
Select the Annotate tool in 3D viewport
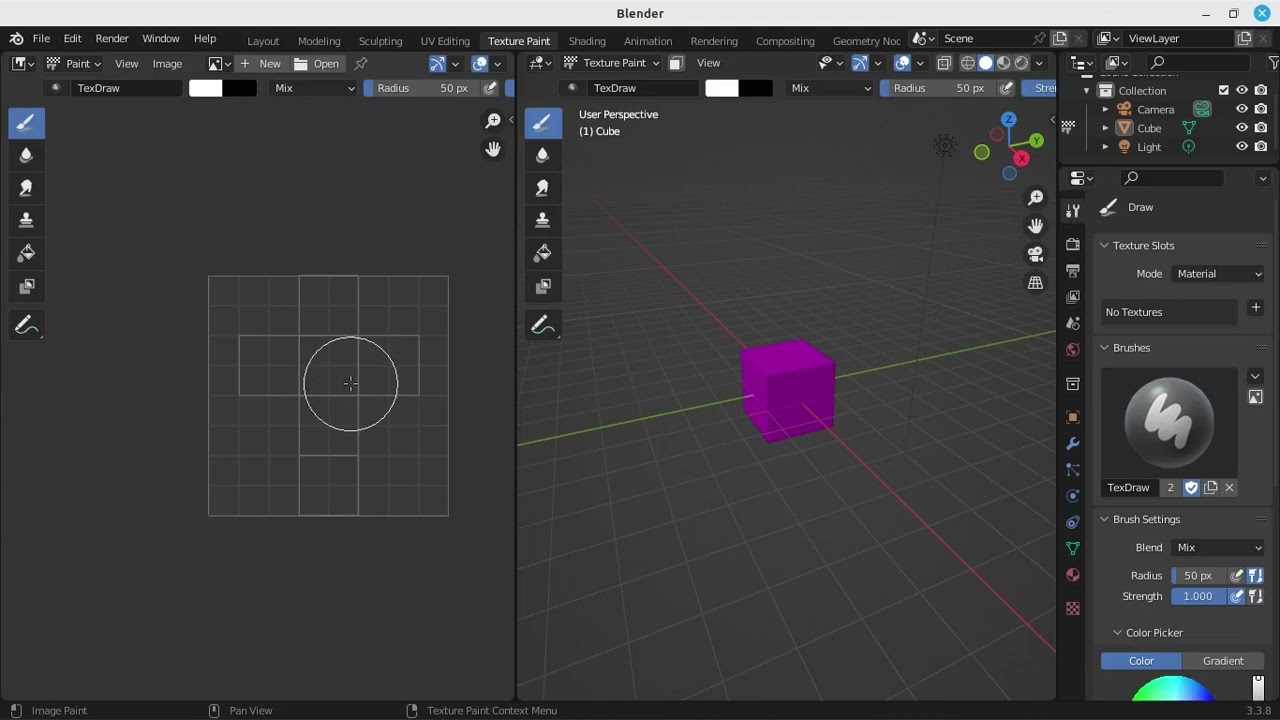[x=542, y=325]
